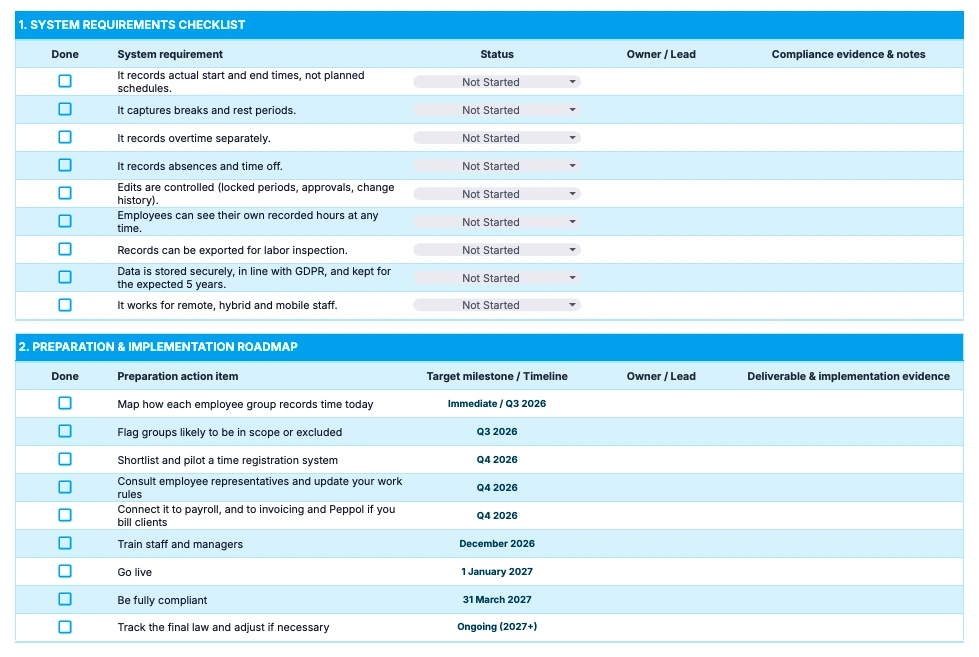Screen dimensions: 979x657
Task: Mark 'Records can be exported' as done
Action: click(65, 249)
